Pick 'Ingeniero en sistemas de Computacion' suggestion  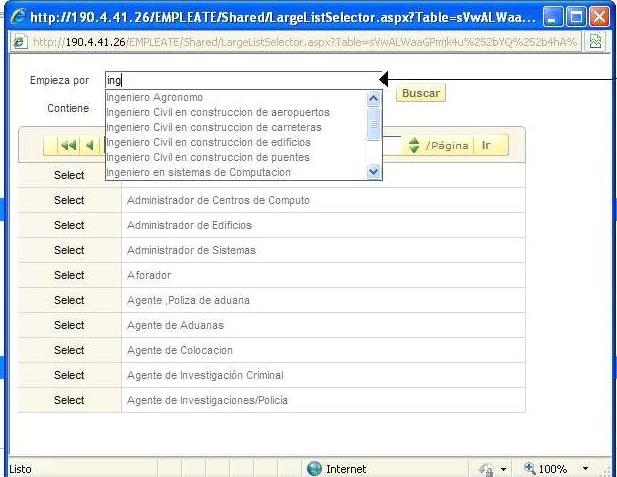[198, 173]
